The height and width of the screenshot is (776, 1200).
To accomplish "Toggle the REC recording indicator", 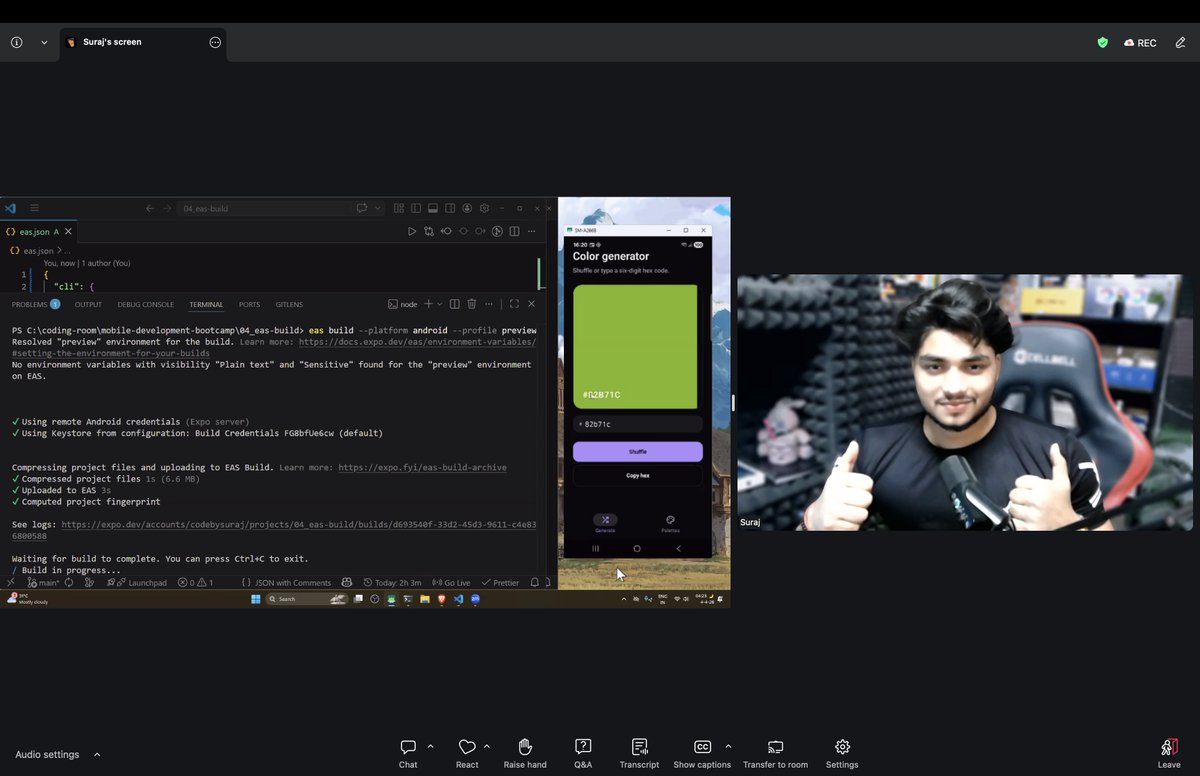I will (x=1140, y=43).
